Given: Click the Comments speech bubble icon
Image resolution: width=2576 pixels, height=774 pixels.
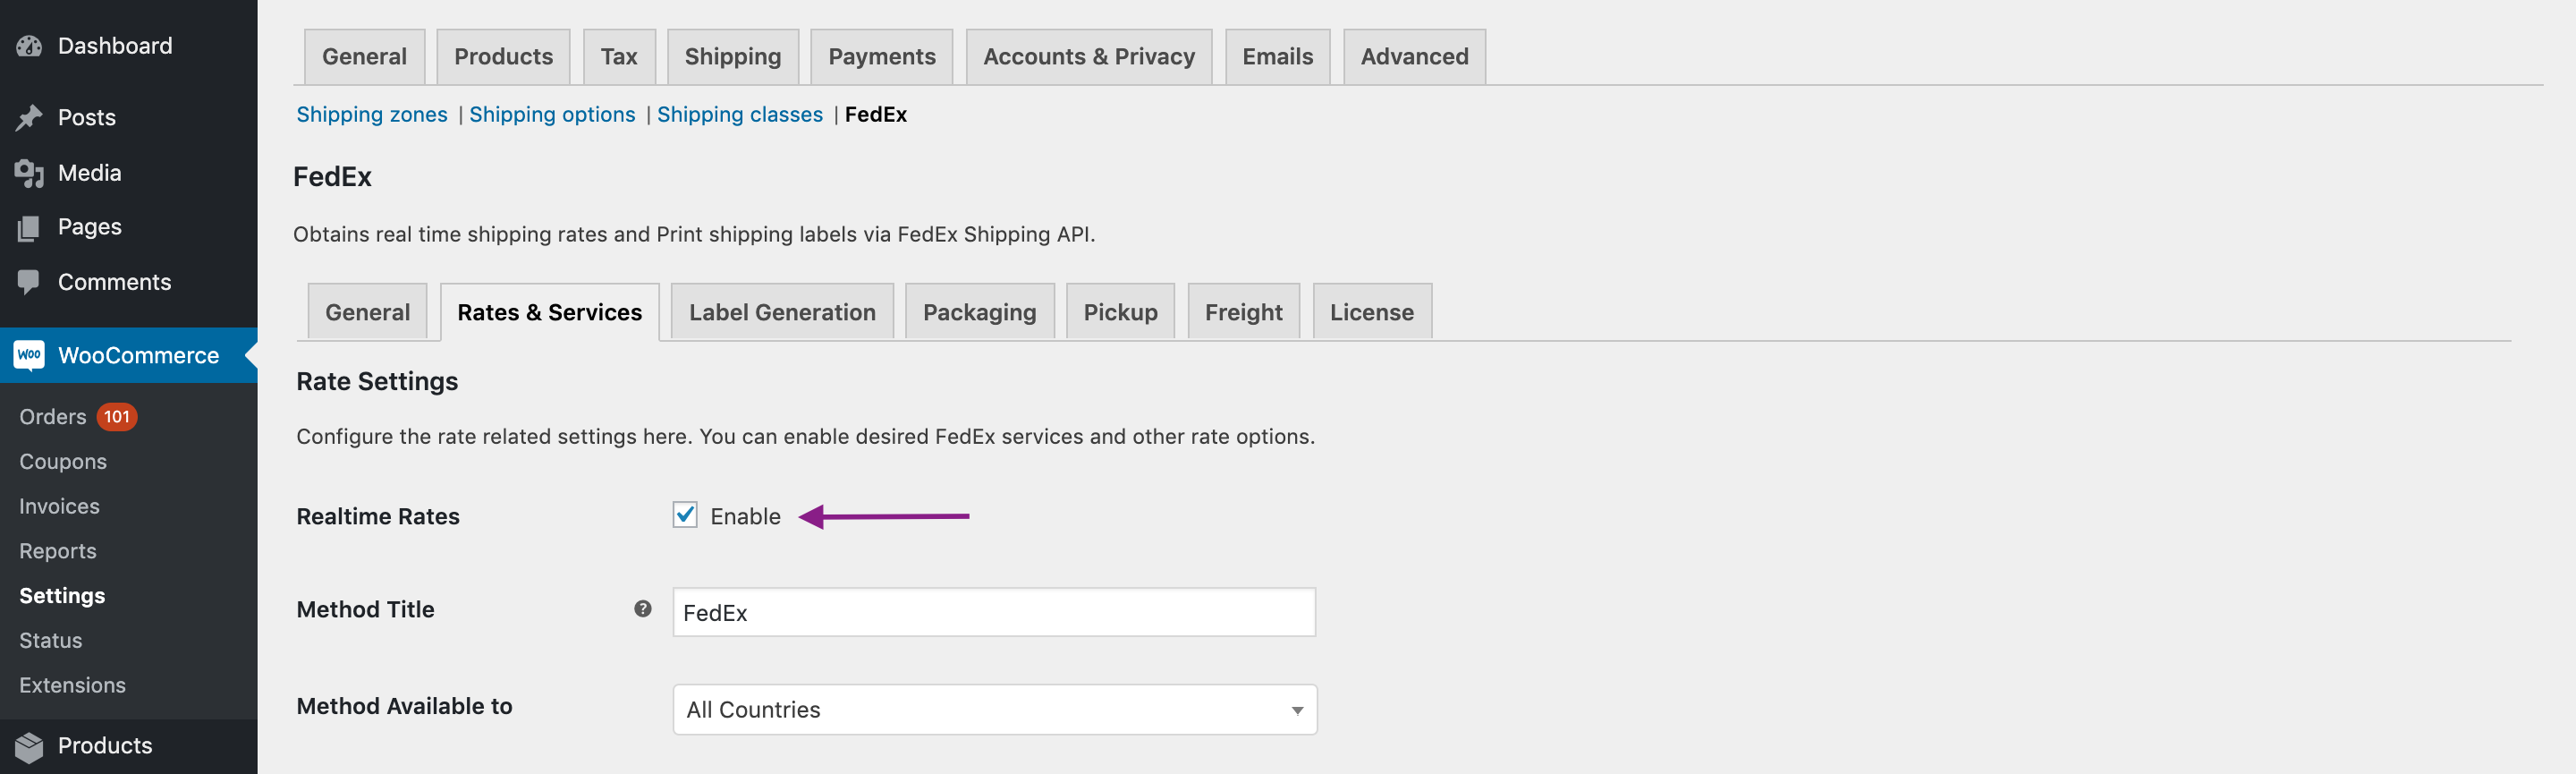Looking at the screenshot, I should pyautogui.click(x=29, y=282).
